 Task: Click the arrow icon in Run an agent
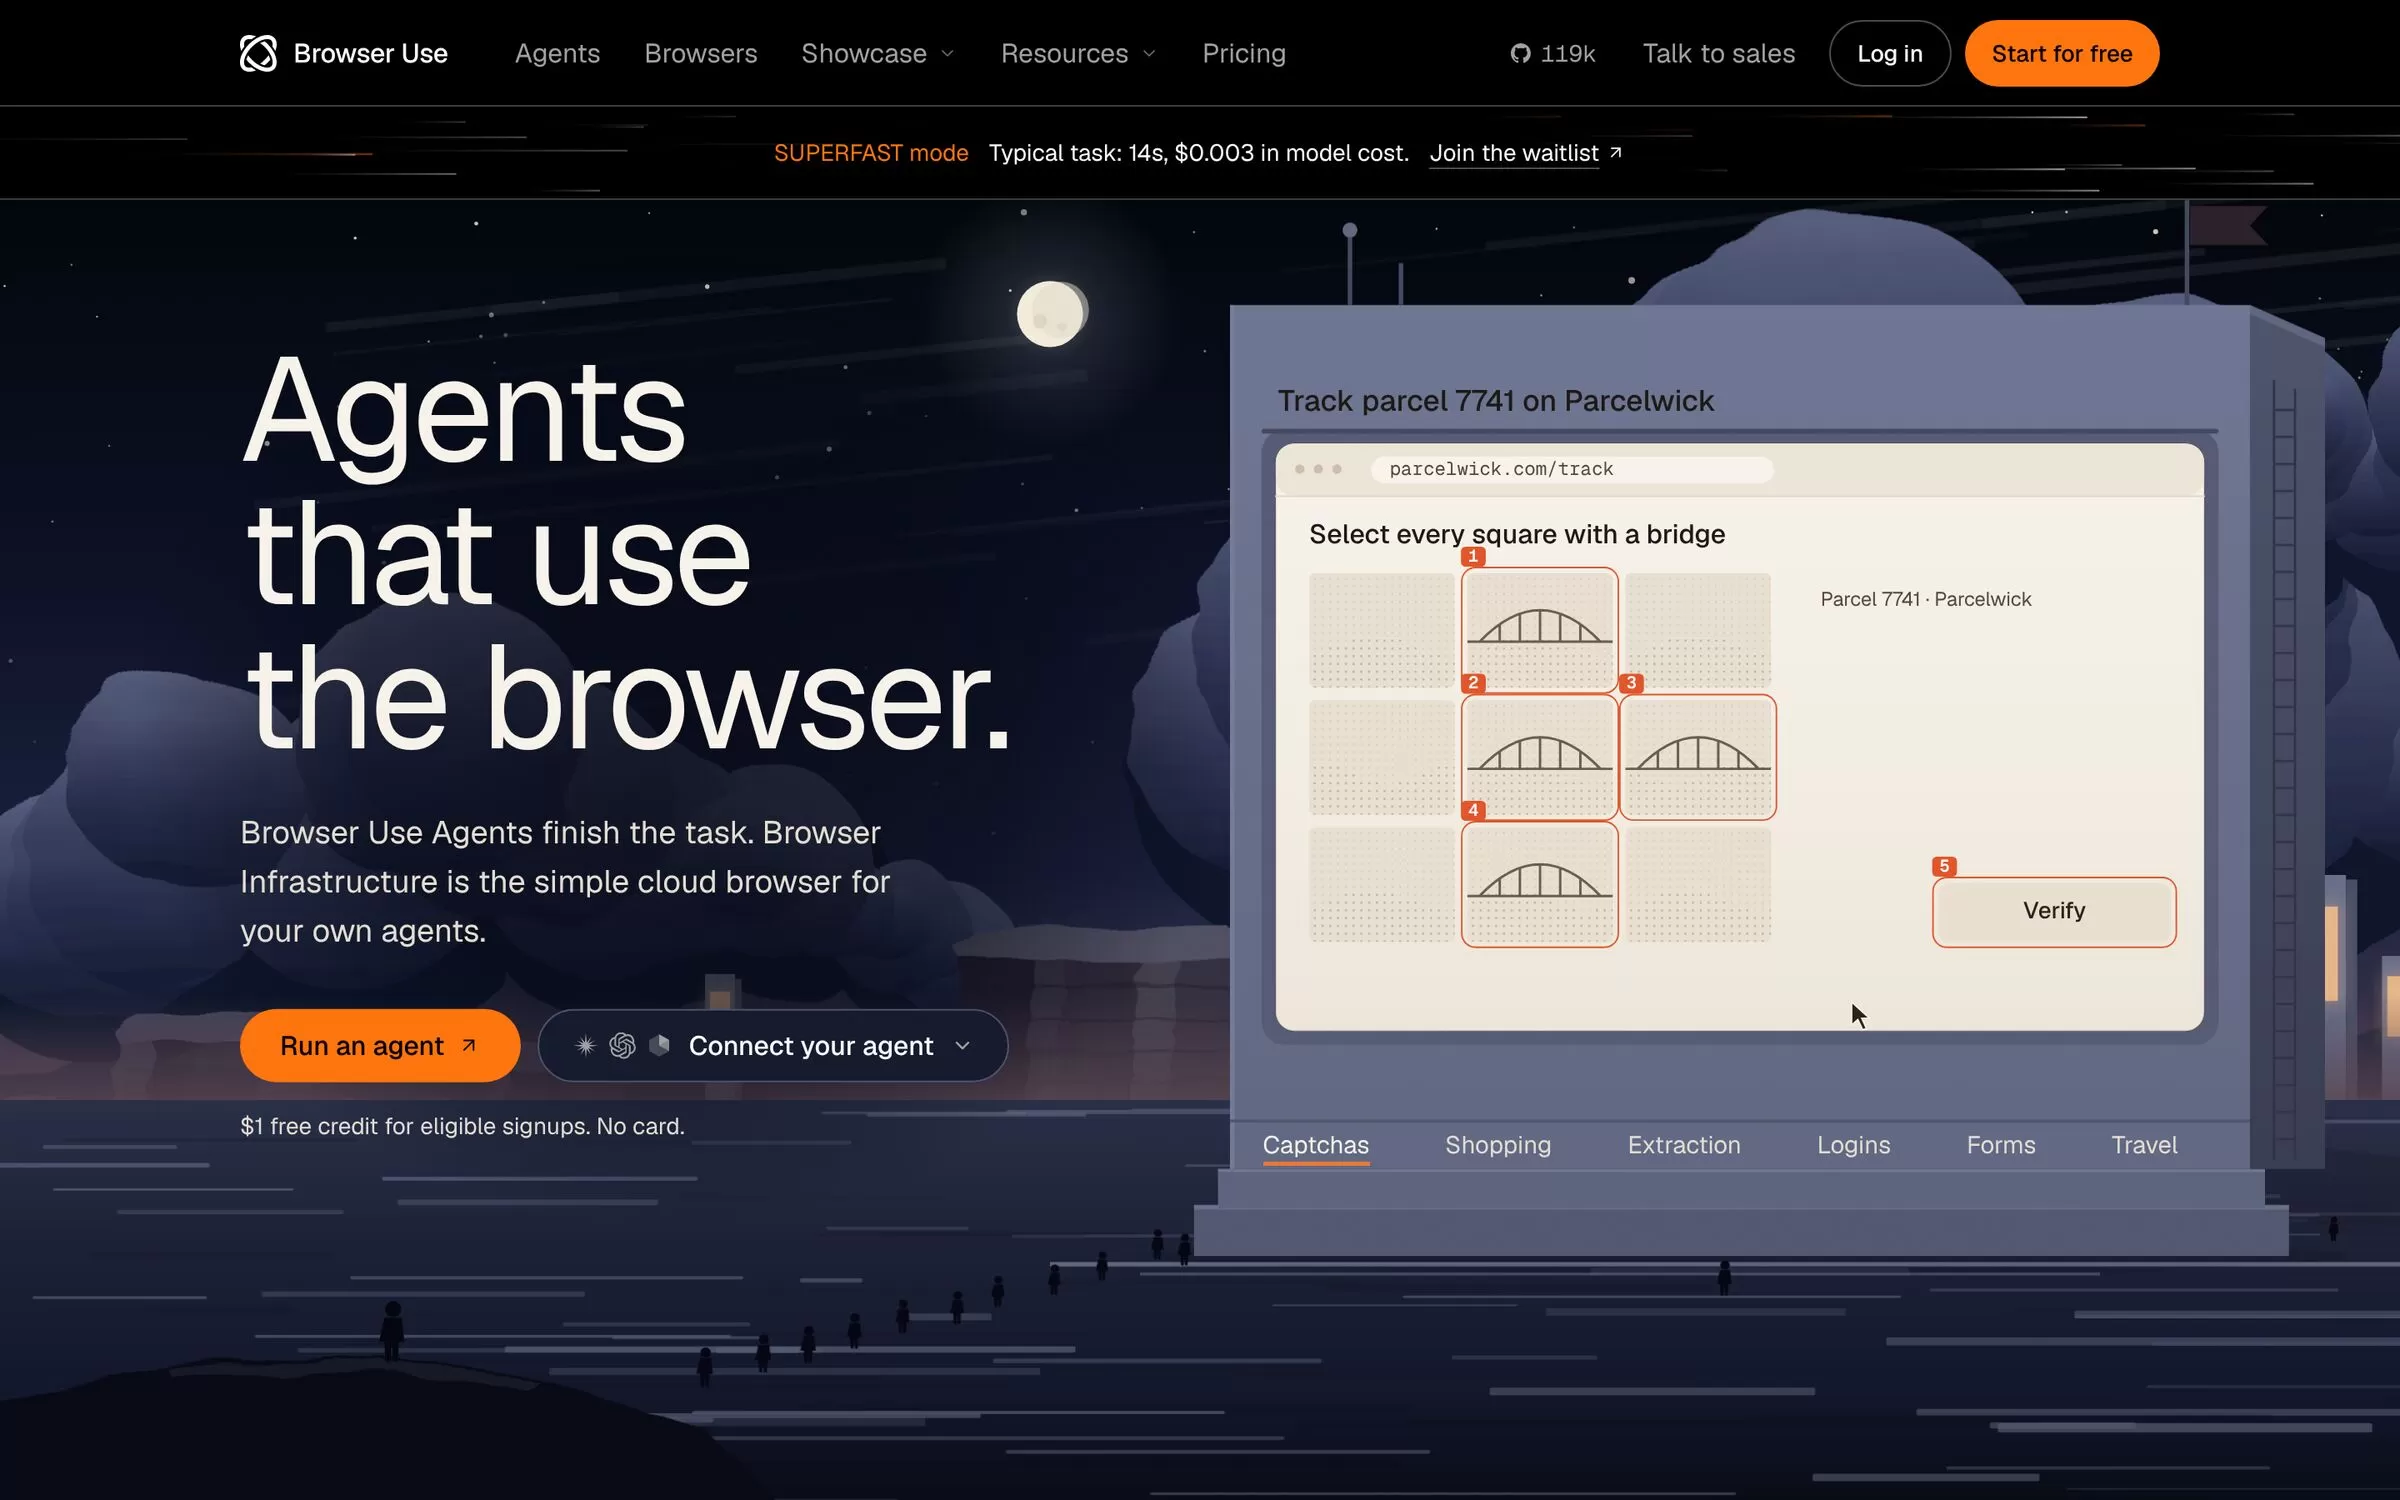(469, 1045)
